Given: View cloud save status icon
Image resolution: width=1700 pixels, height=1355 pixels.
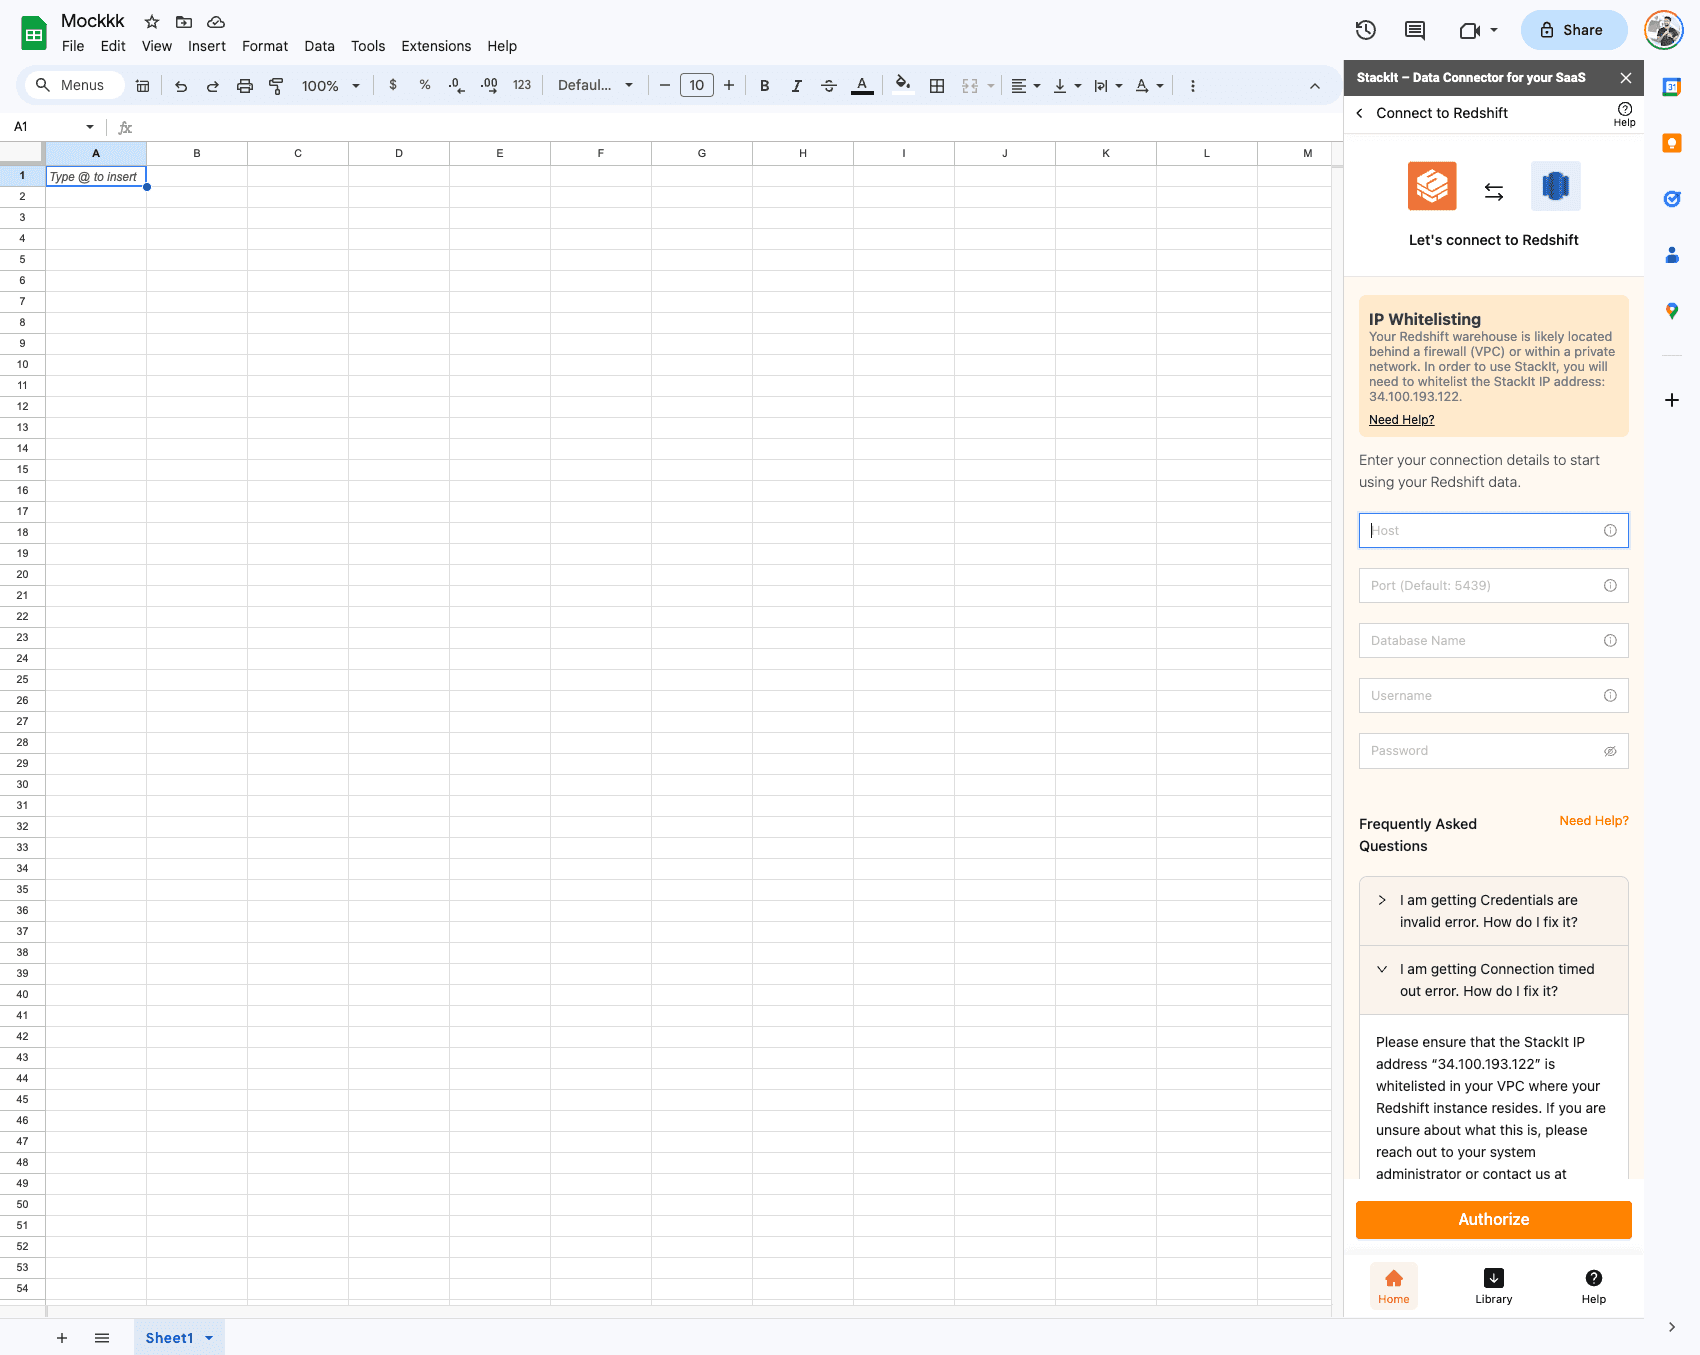Looking at the screenshot, I should tap(216, 22).
